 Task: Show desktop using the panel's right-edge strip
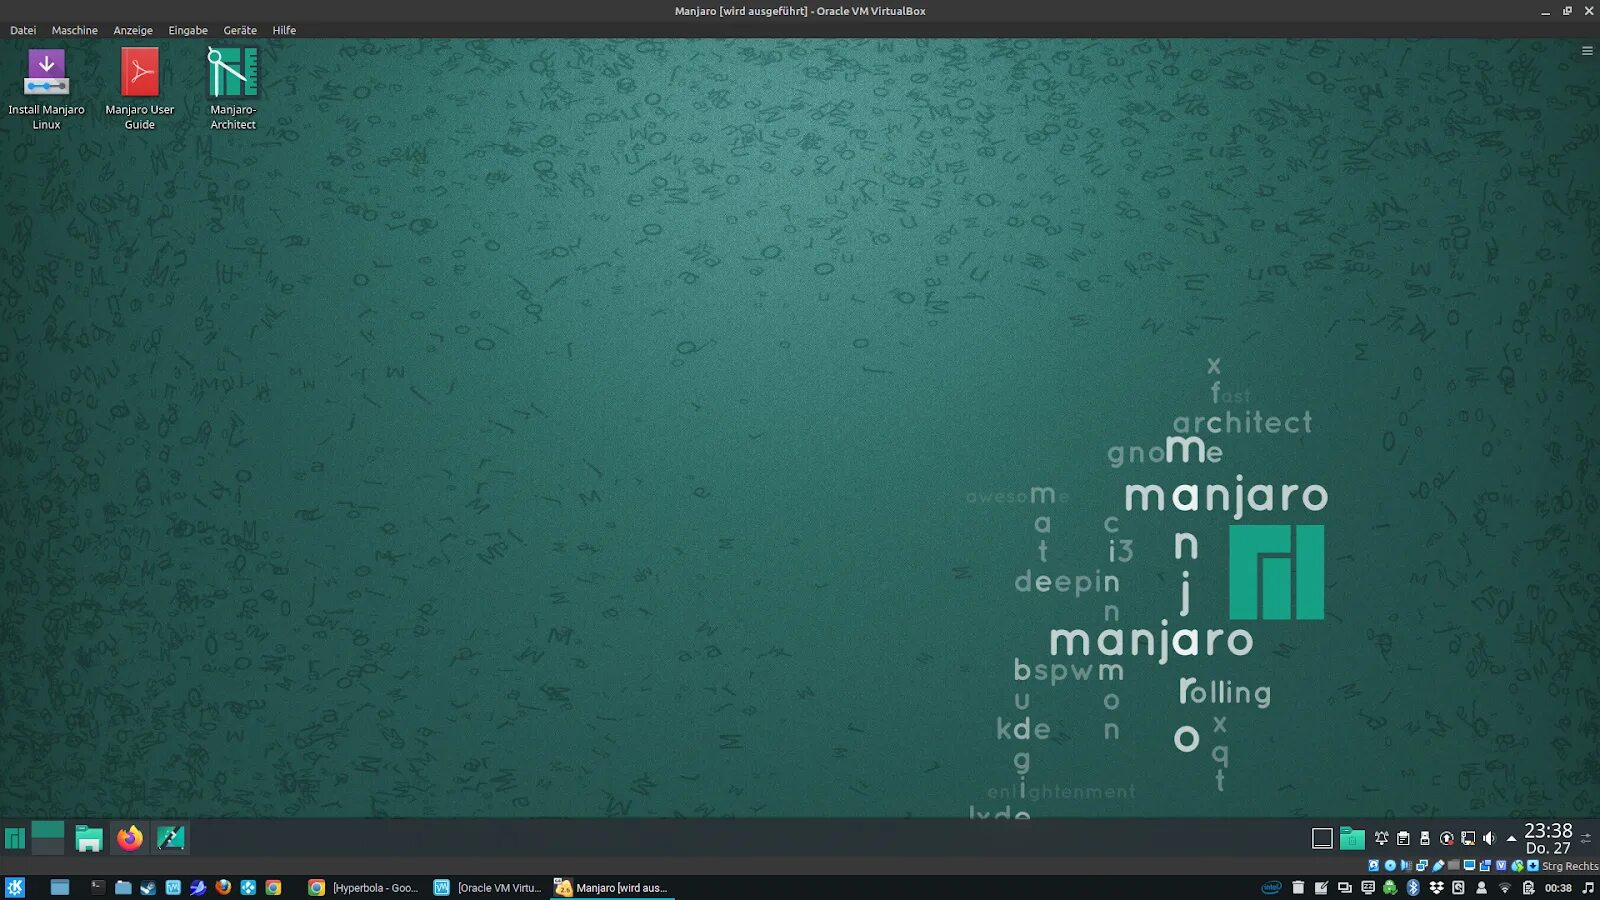coord(1595,838)
